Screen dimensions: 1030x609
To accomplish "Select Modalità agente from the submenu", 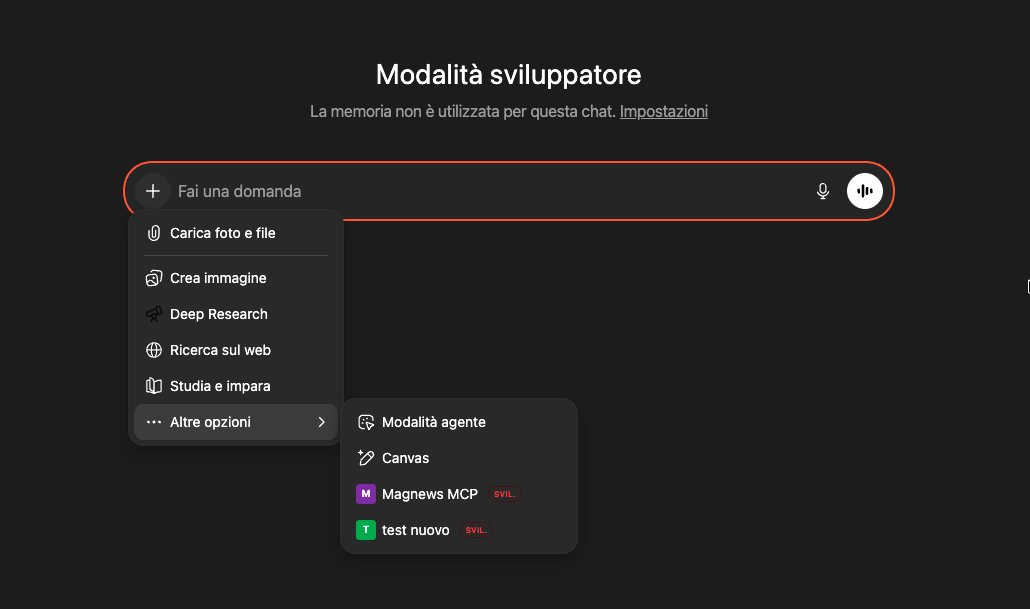I will coord(433,422).
